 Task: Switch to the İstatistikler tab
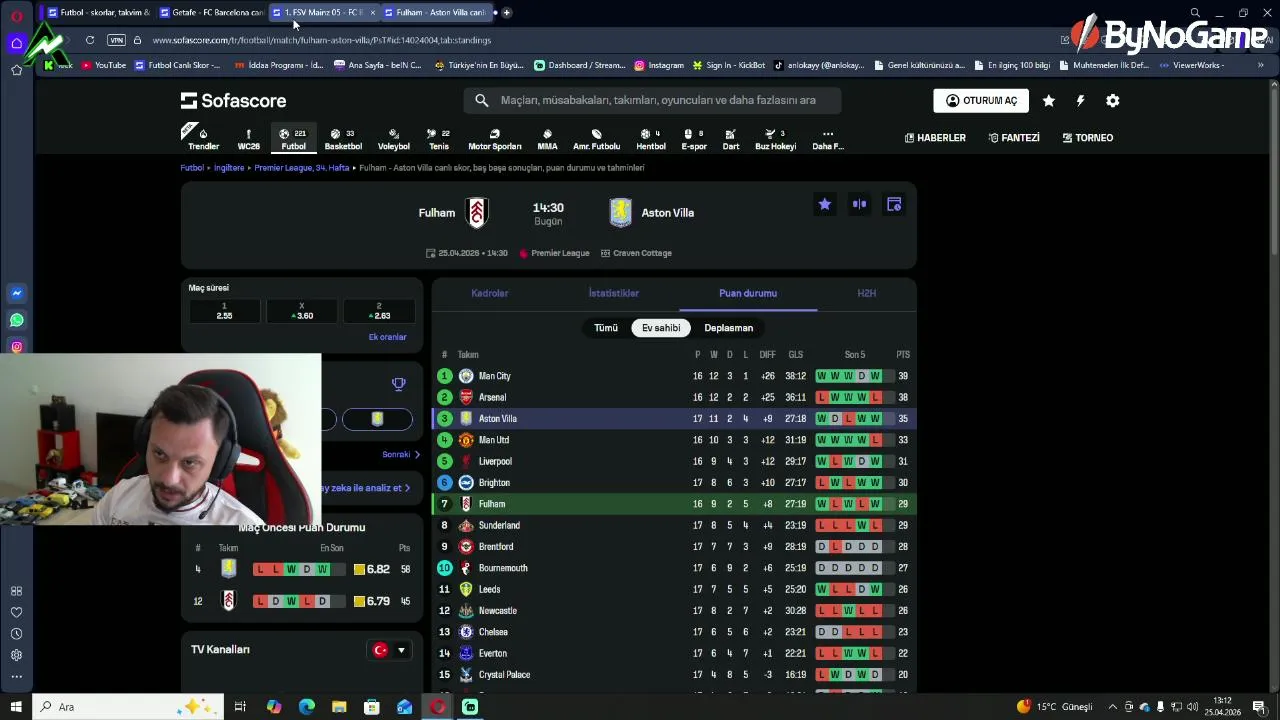(613, 293)
